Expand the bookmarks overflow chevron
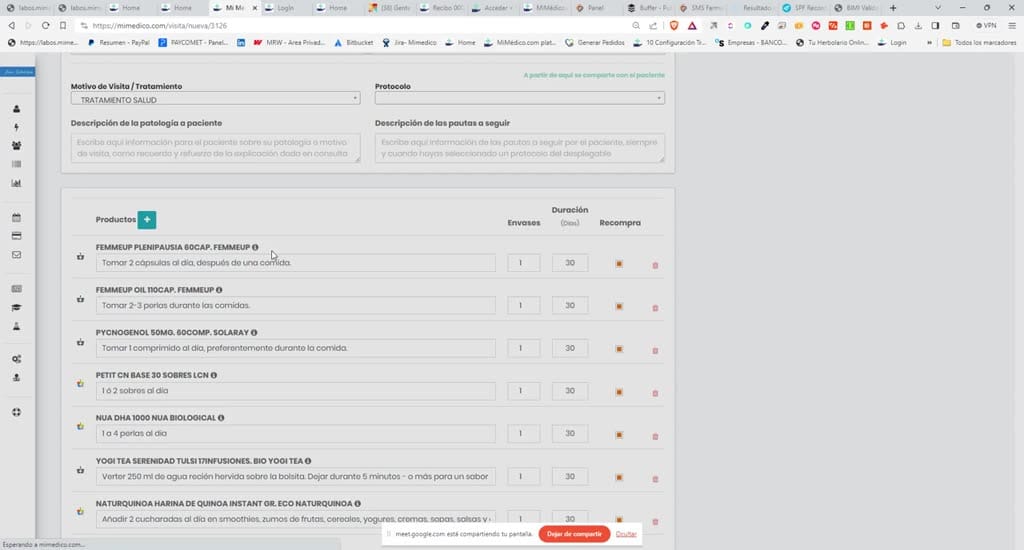 929,42
